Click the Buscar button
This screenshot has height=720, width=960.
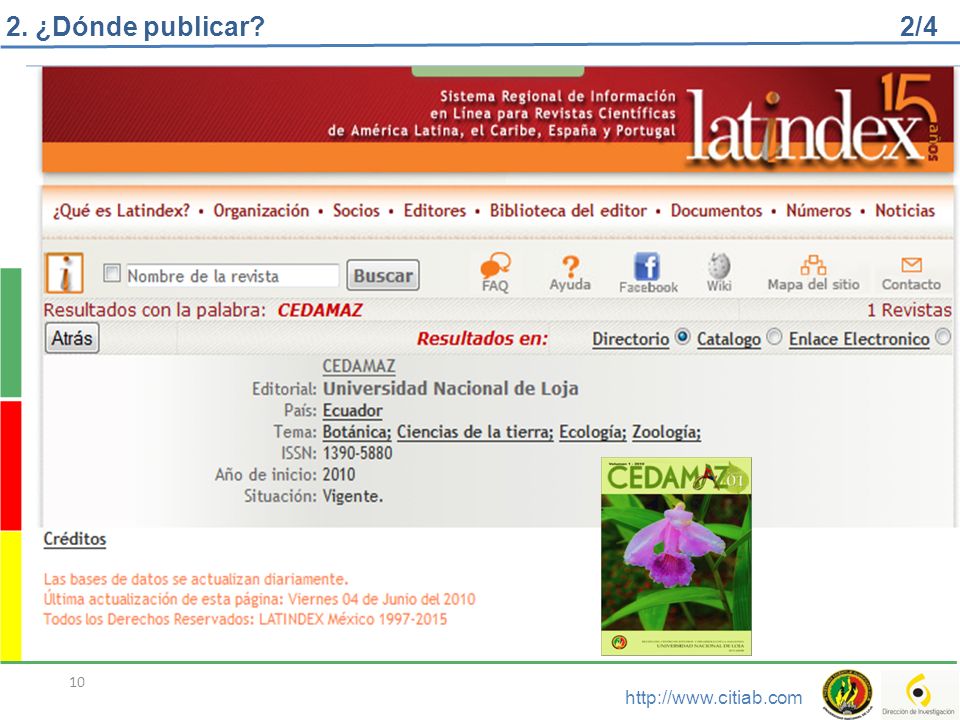point(383,276)
